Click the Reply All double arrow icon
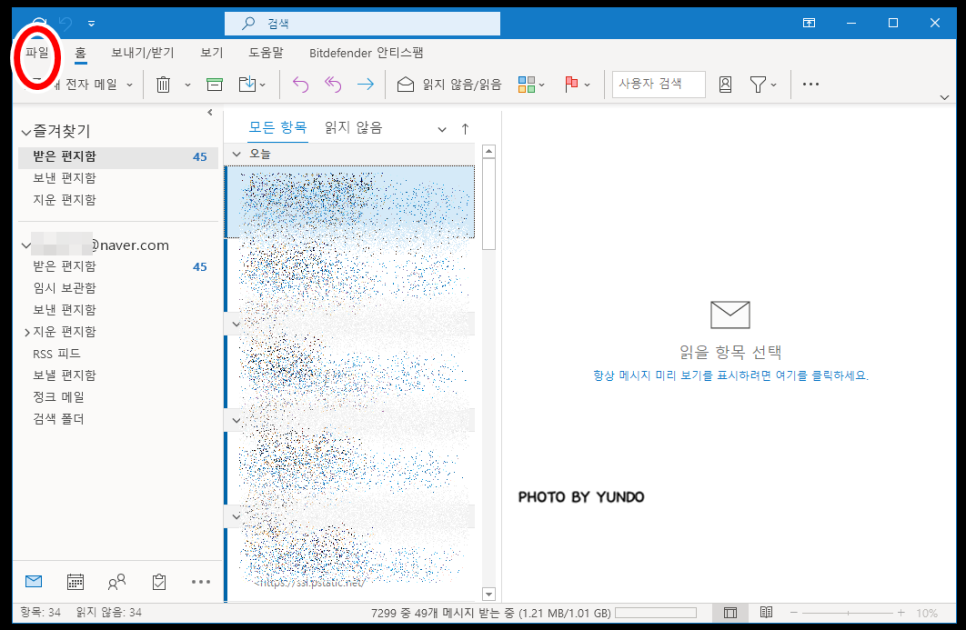This screenshot has height=630, width=966. tap(333, 84)
